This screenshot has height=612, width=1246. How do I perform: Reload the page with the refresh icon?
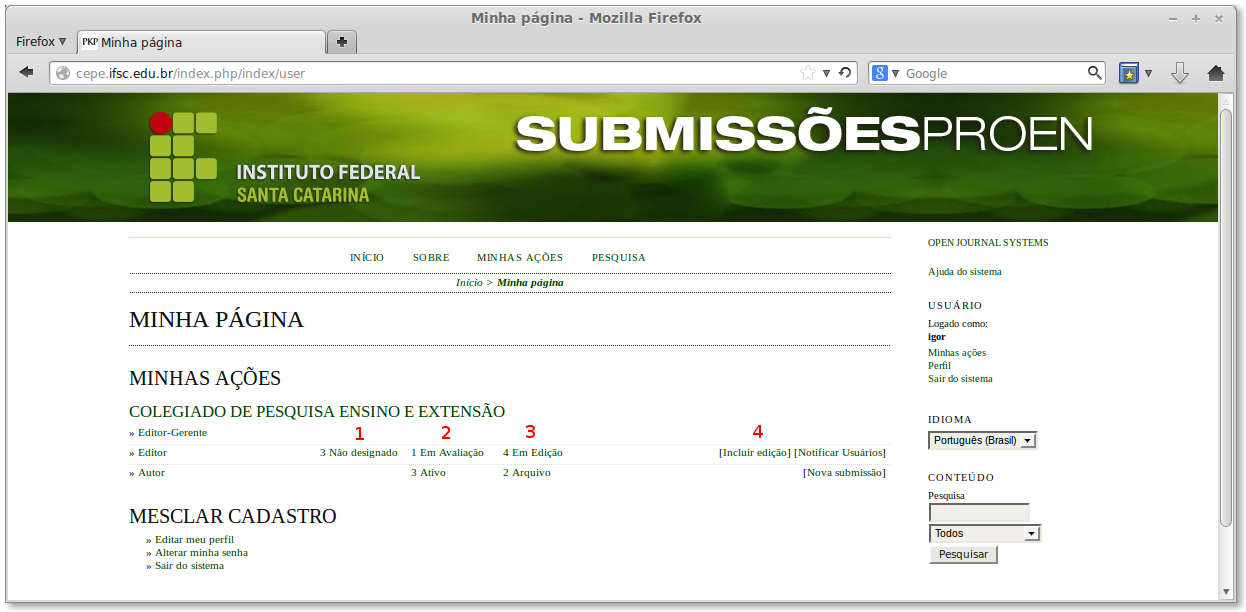843,72
